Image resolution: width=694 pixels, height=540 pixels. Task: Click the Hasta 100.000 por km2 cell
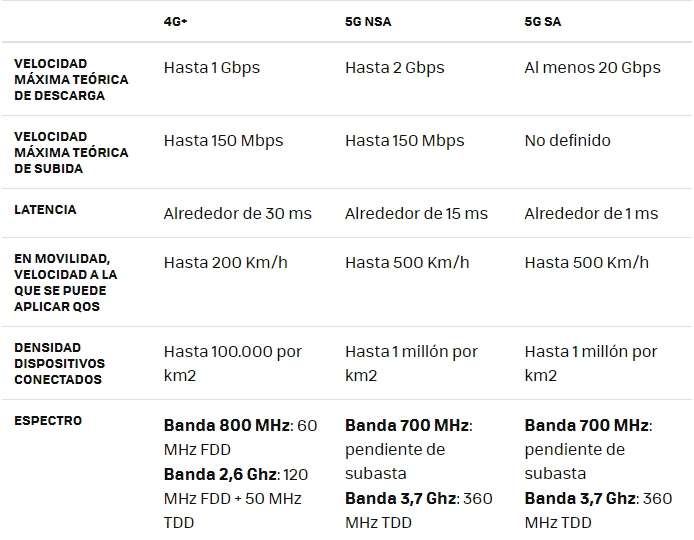coord(232,364)
